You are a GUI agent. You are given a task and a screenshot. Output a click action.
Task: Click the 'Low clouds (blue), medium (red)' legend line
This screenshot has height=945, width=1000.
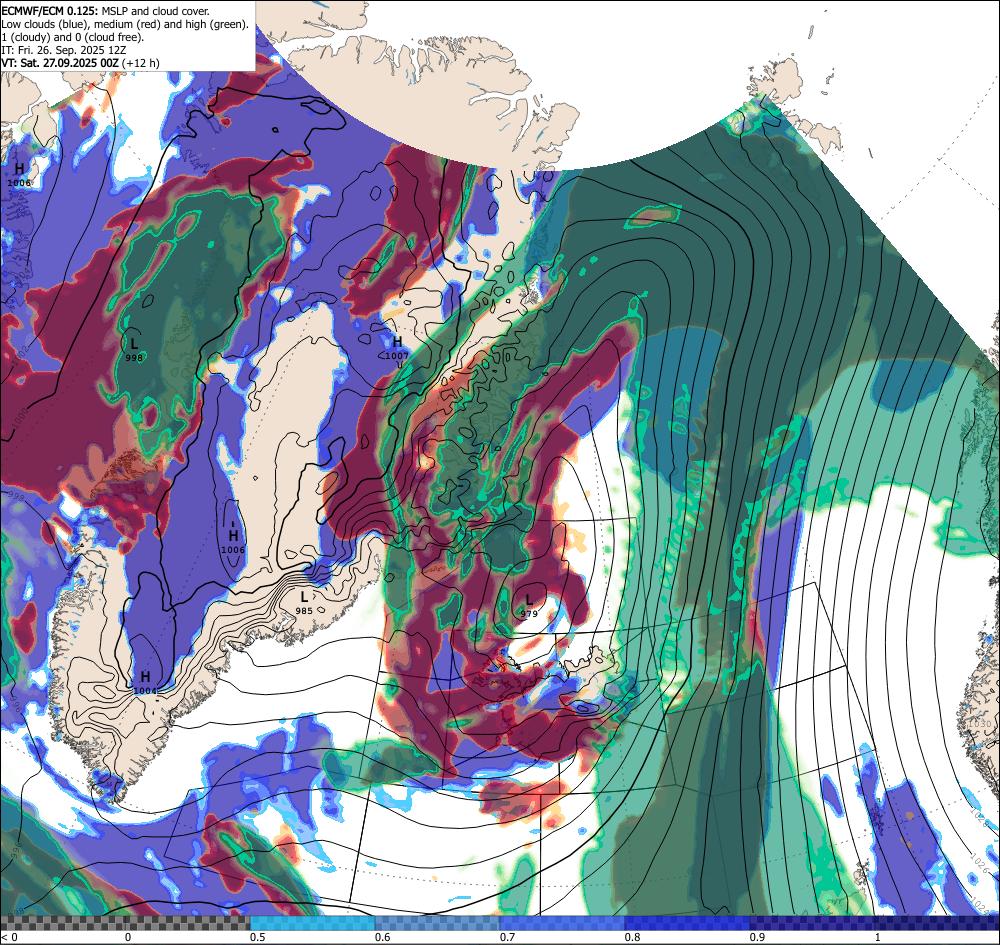(125, 24)
